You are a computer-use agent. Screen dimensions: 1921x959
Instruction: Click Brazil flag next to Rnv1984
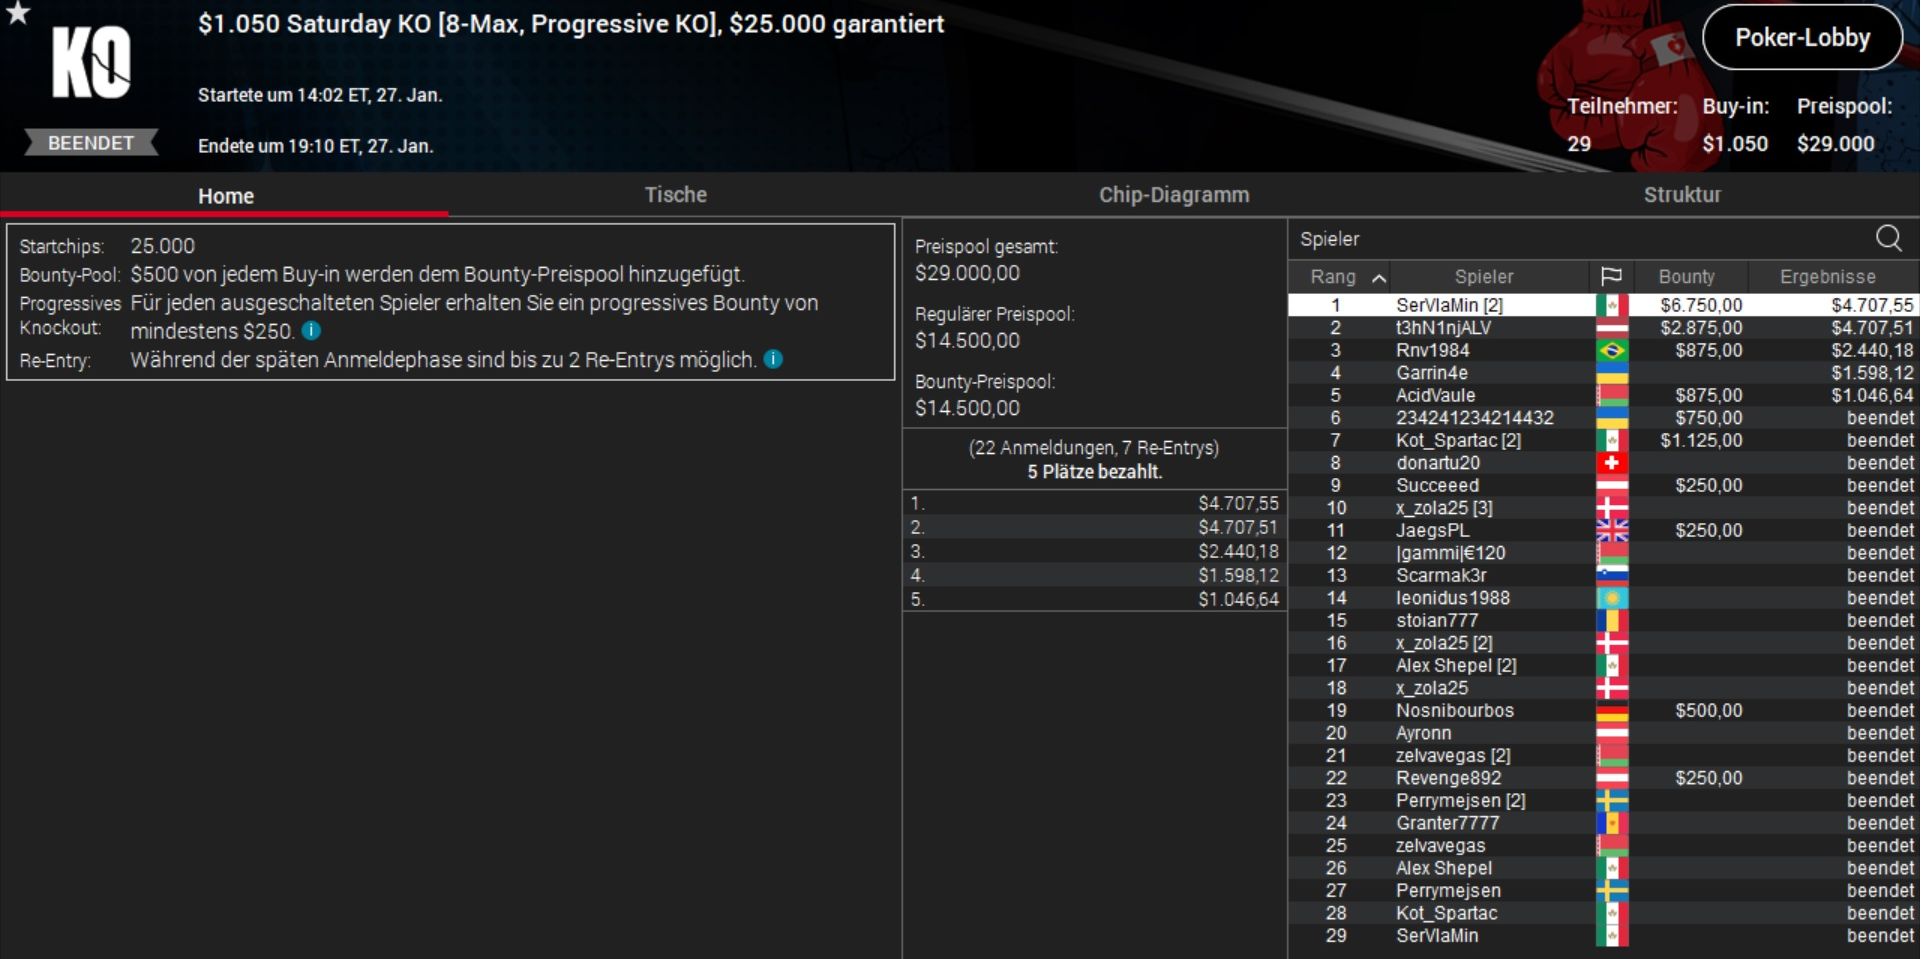coord(1611,350)
